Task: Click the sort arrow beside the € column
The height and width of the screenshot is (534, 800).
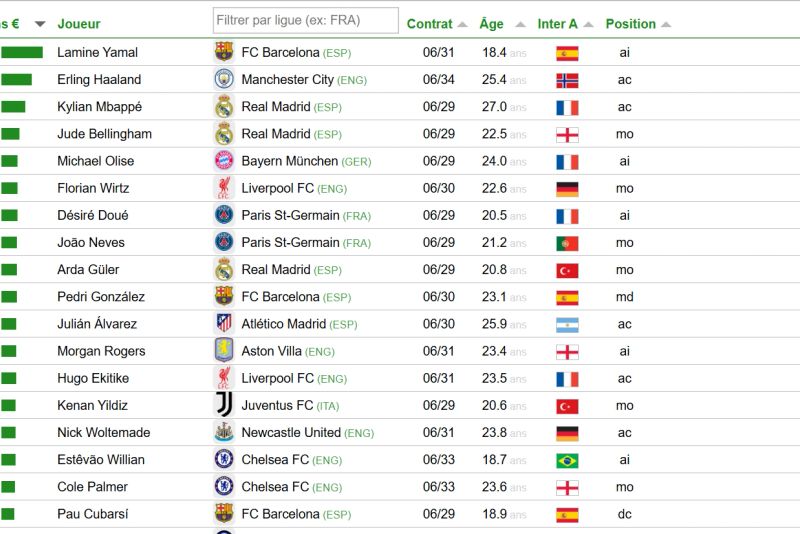Action: [40, 24]
